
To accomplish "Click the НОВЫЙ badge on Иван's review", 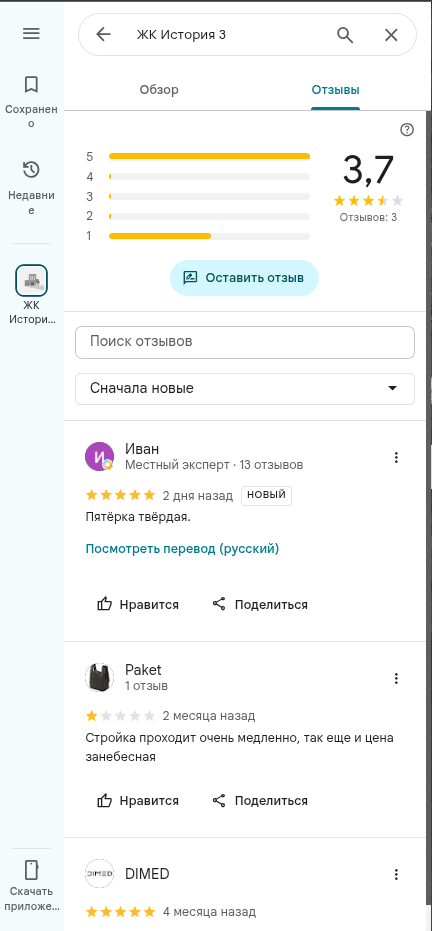I will click(266, 495).
